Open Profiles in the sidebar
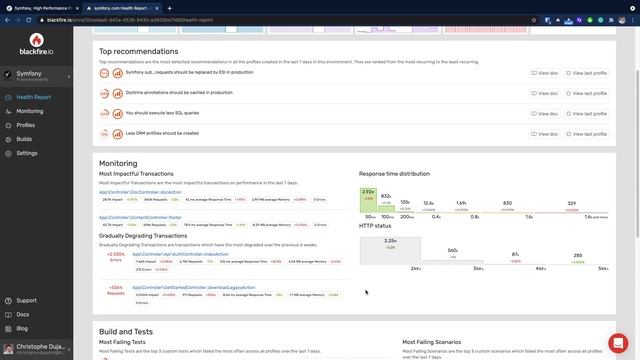Viewport: 640px width, 360px height. [25, 125]
